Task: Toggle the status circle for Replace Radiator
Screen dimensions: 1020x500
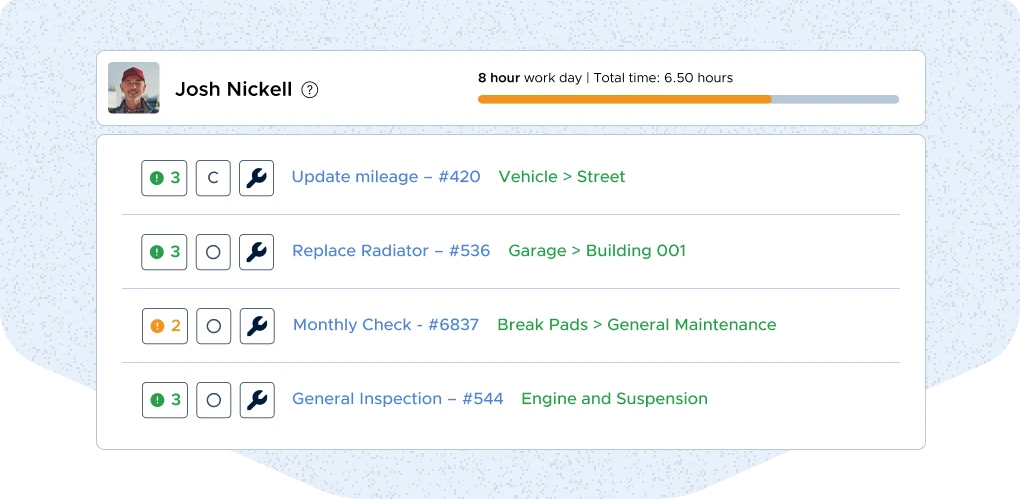Action: tap(213, 252)
